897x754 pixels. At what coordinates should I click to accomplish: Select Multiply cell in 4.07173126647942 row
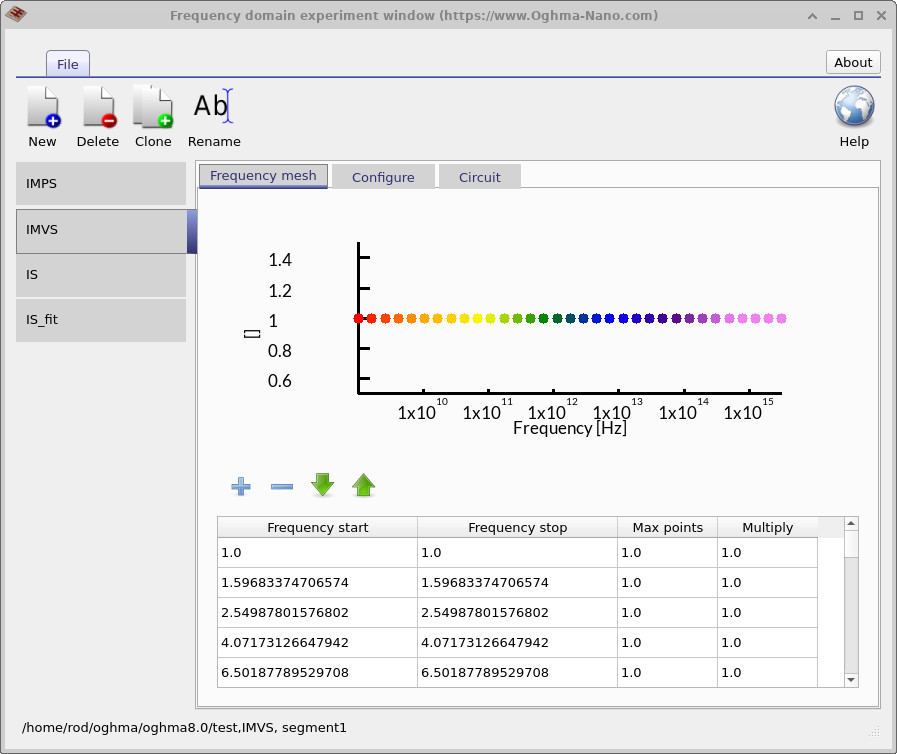[767, 642]
